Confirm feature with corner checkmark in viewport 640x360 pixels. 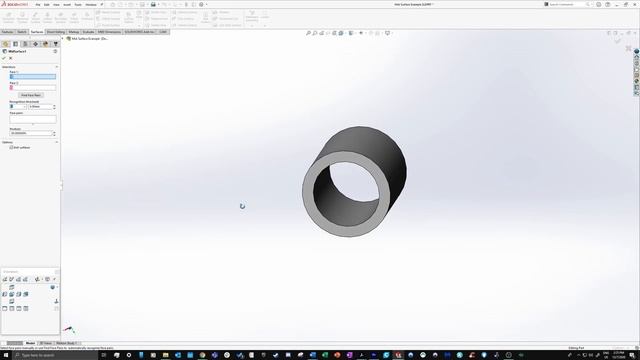click(x=618, y=40)
